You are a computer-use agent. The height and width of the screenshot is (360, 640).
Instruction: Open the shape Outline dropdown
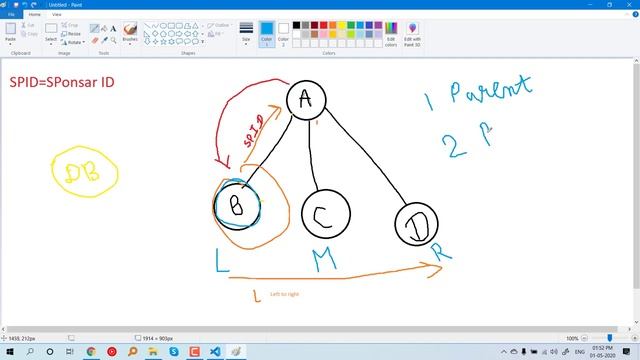point(220,25)
